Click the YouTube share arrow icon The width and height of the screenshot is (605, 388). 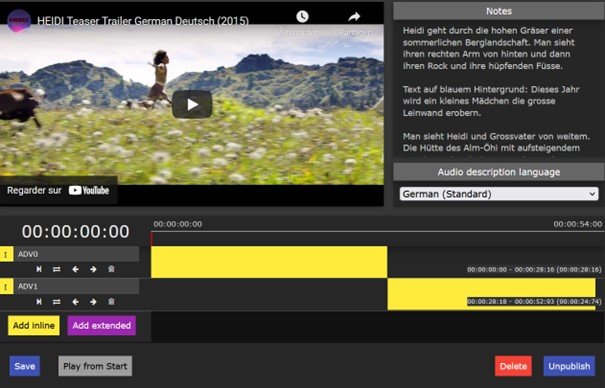354,17
